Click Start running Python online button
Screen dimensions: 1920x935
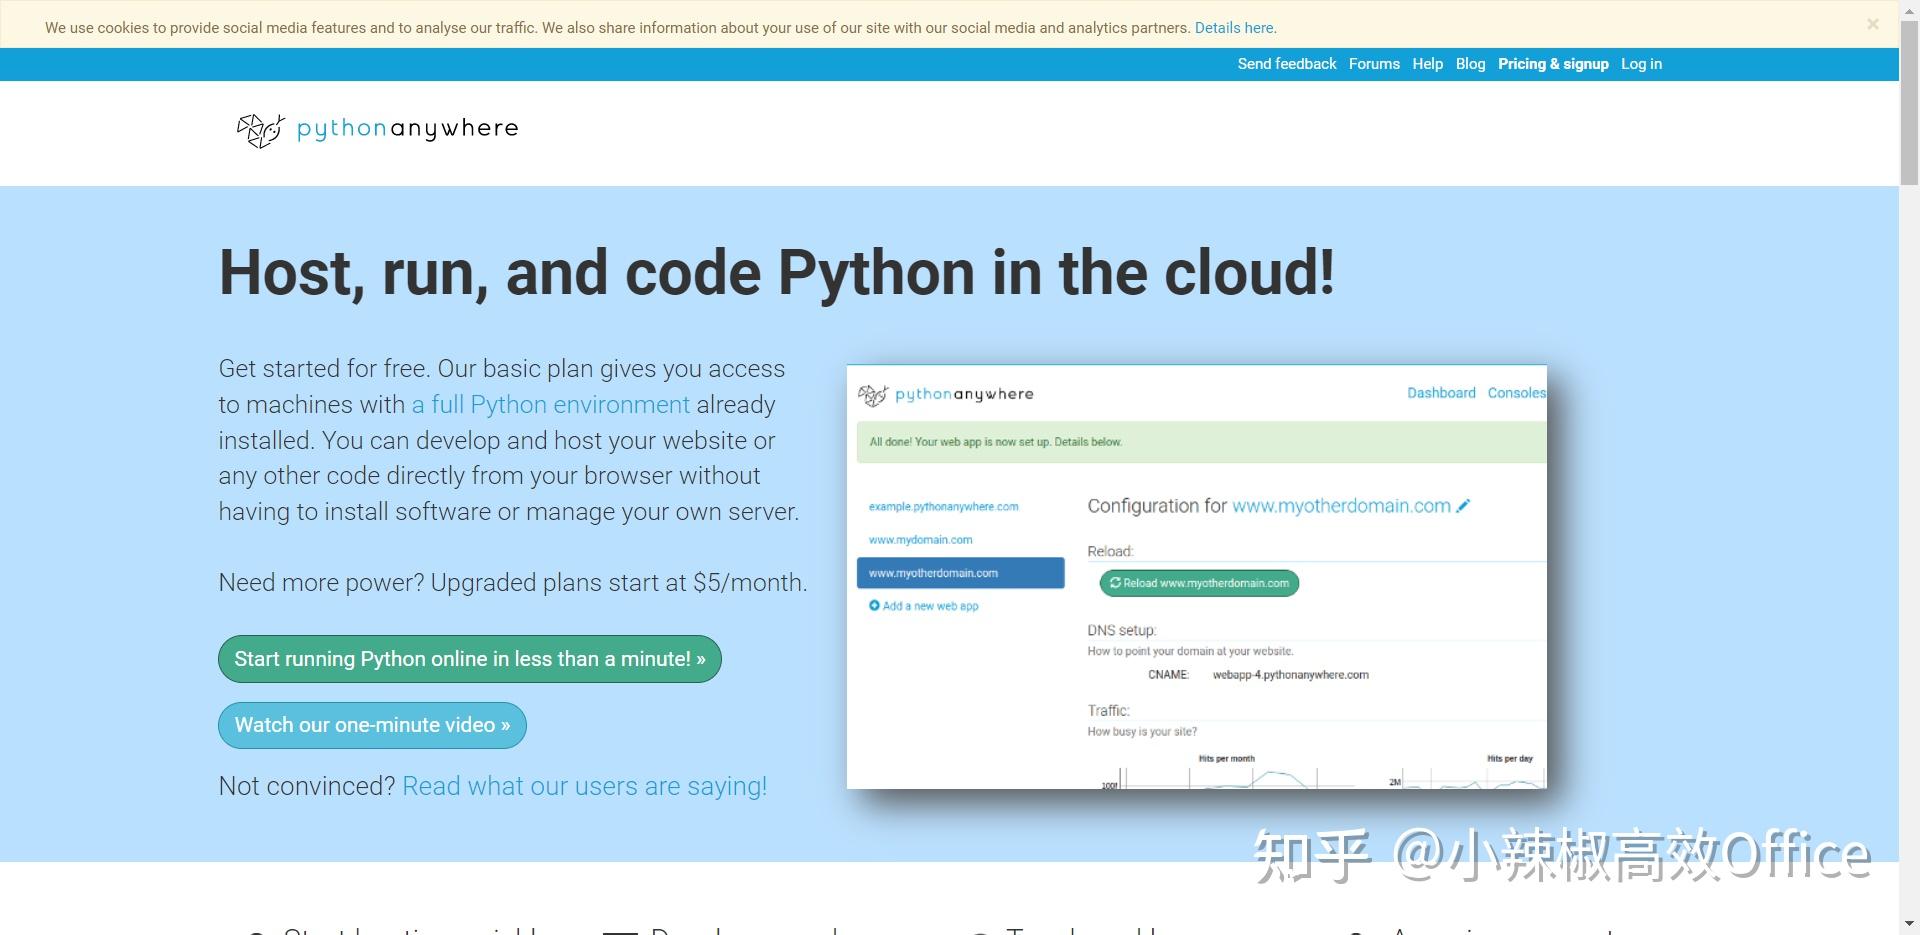(469, 659)
